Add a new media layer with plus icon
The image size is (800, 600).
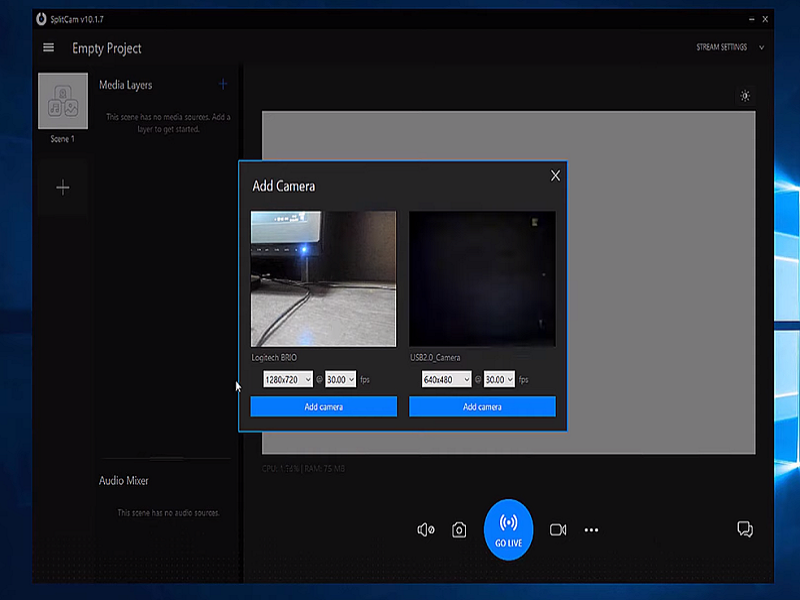pos(223,85)
